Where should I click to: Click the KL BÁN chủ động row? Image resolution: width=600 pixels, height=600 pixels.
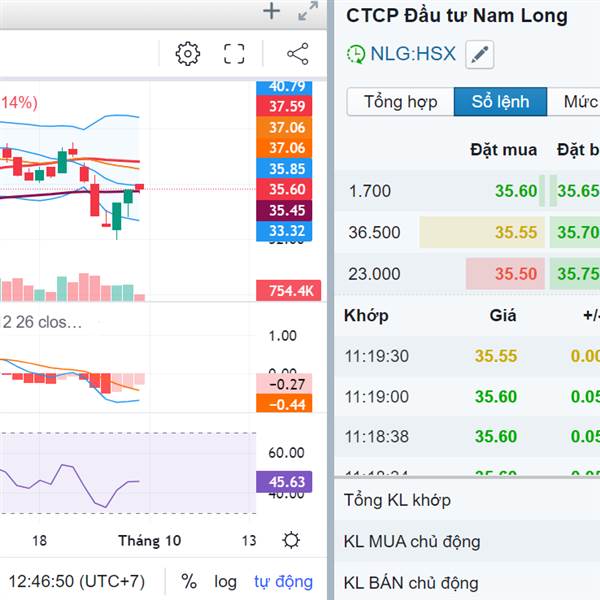(x=467, y=582)
